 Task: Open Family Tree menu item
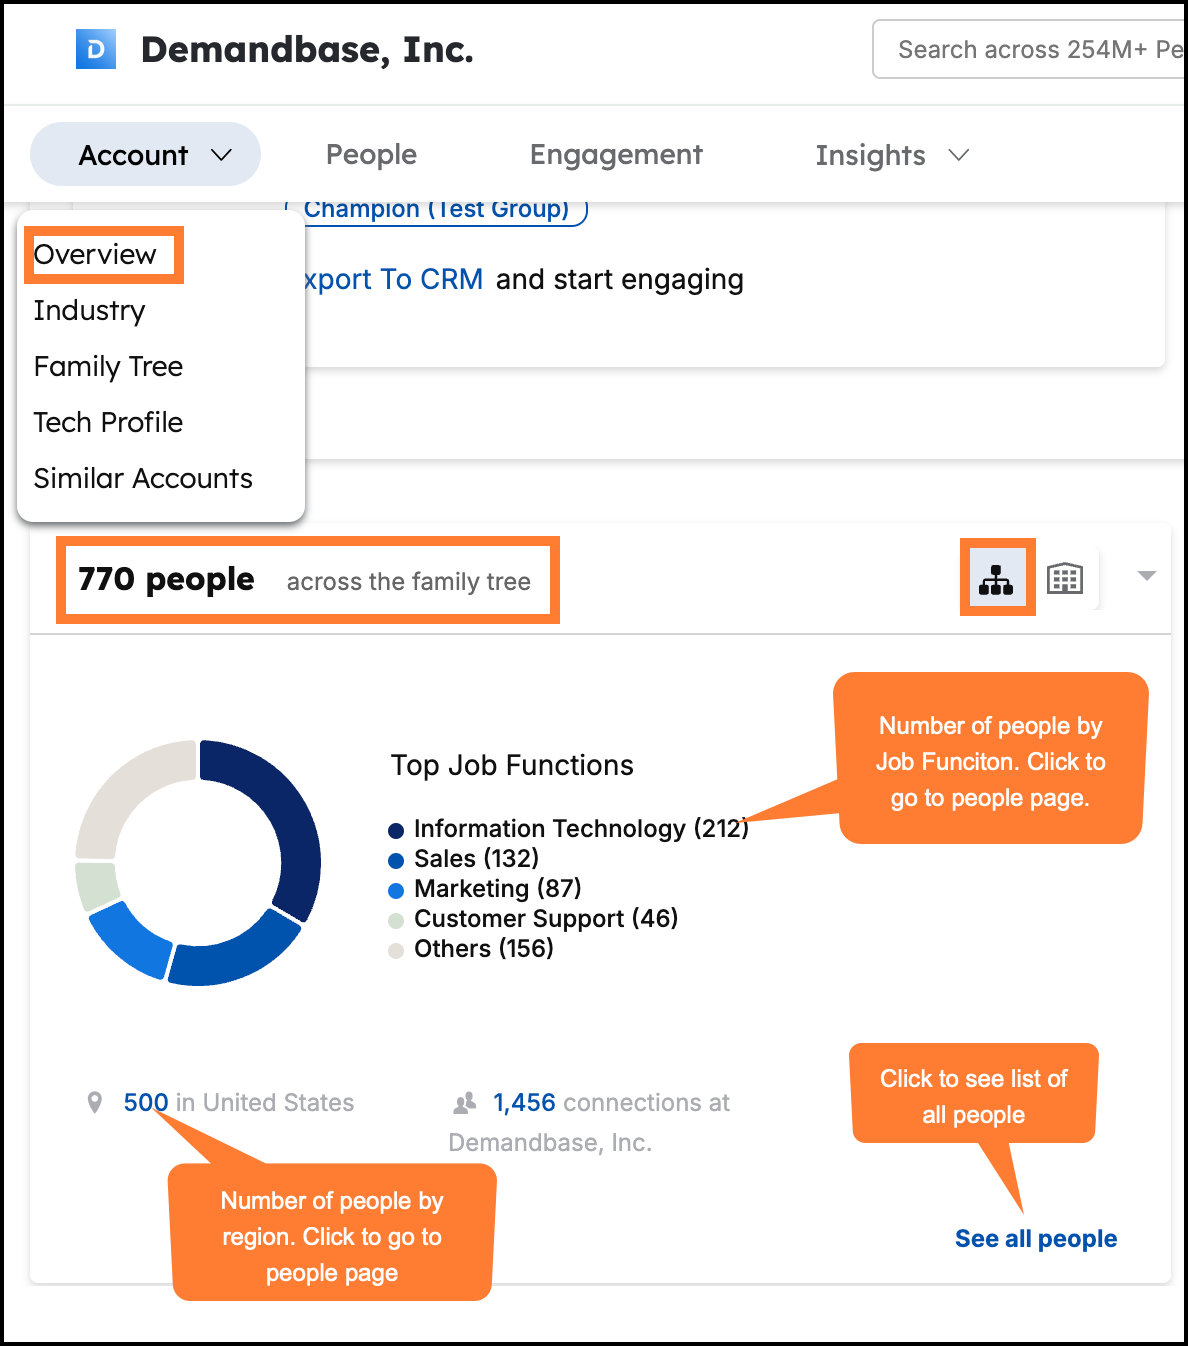click(108, 367)
